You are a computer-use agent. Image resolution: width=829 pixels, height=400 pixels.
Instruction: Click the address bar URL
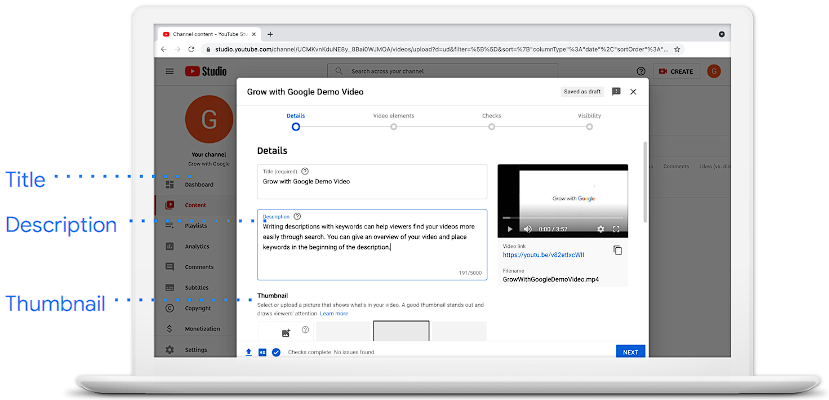click(x=439, y=49)
